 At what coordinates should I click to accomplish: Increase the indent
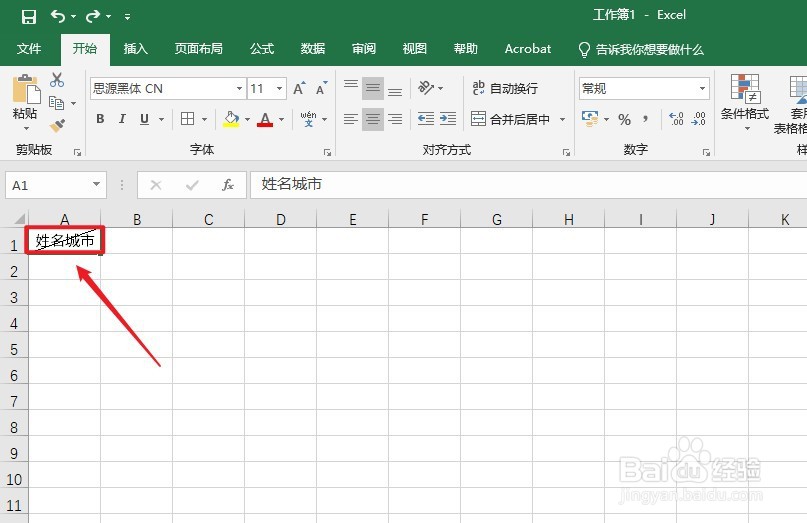tap(448, 119)
